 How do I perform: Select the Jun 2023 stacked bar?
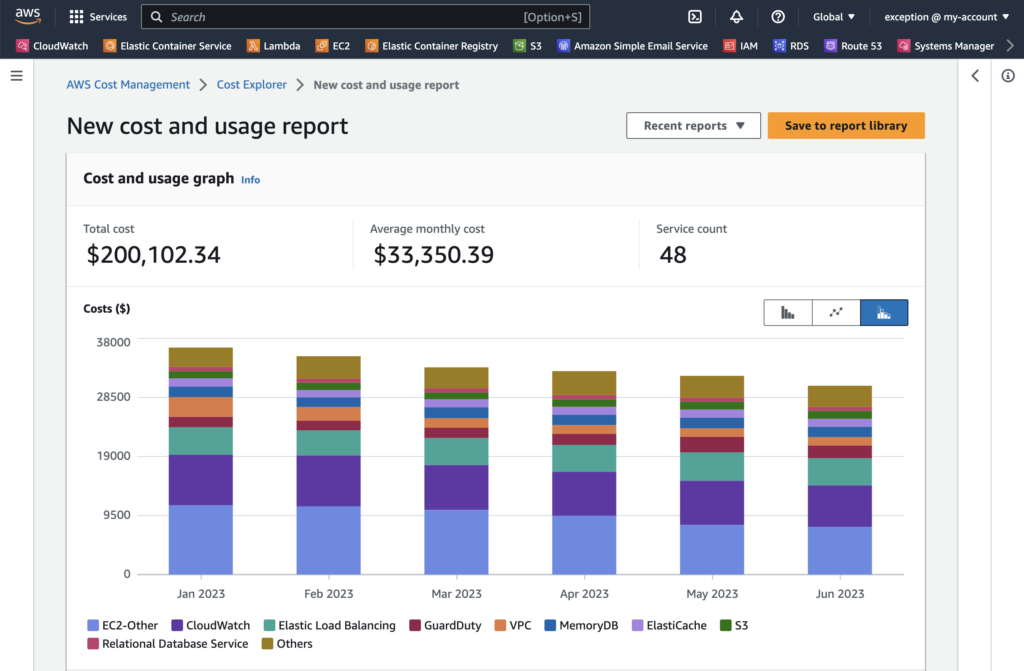pos(840,480)
